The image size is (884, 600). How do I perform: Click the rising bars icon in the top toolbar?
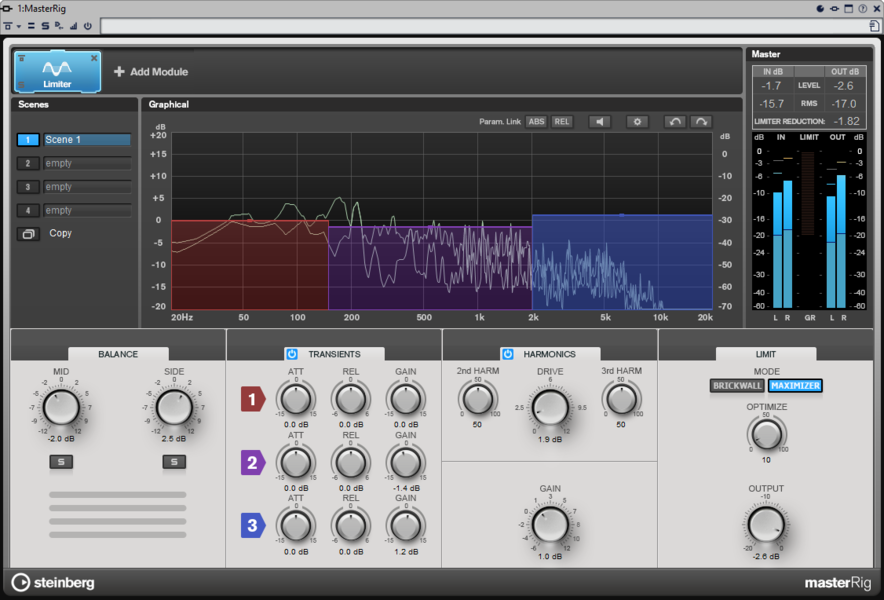click(x=73, y=26)
